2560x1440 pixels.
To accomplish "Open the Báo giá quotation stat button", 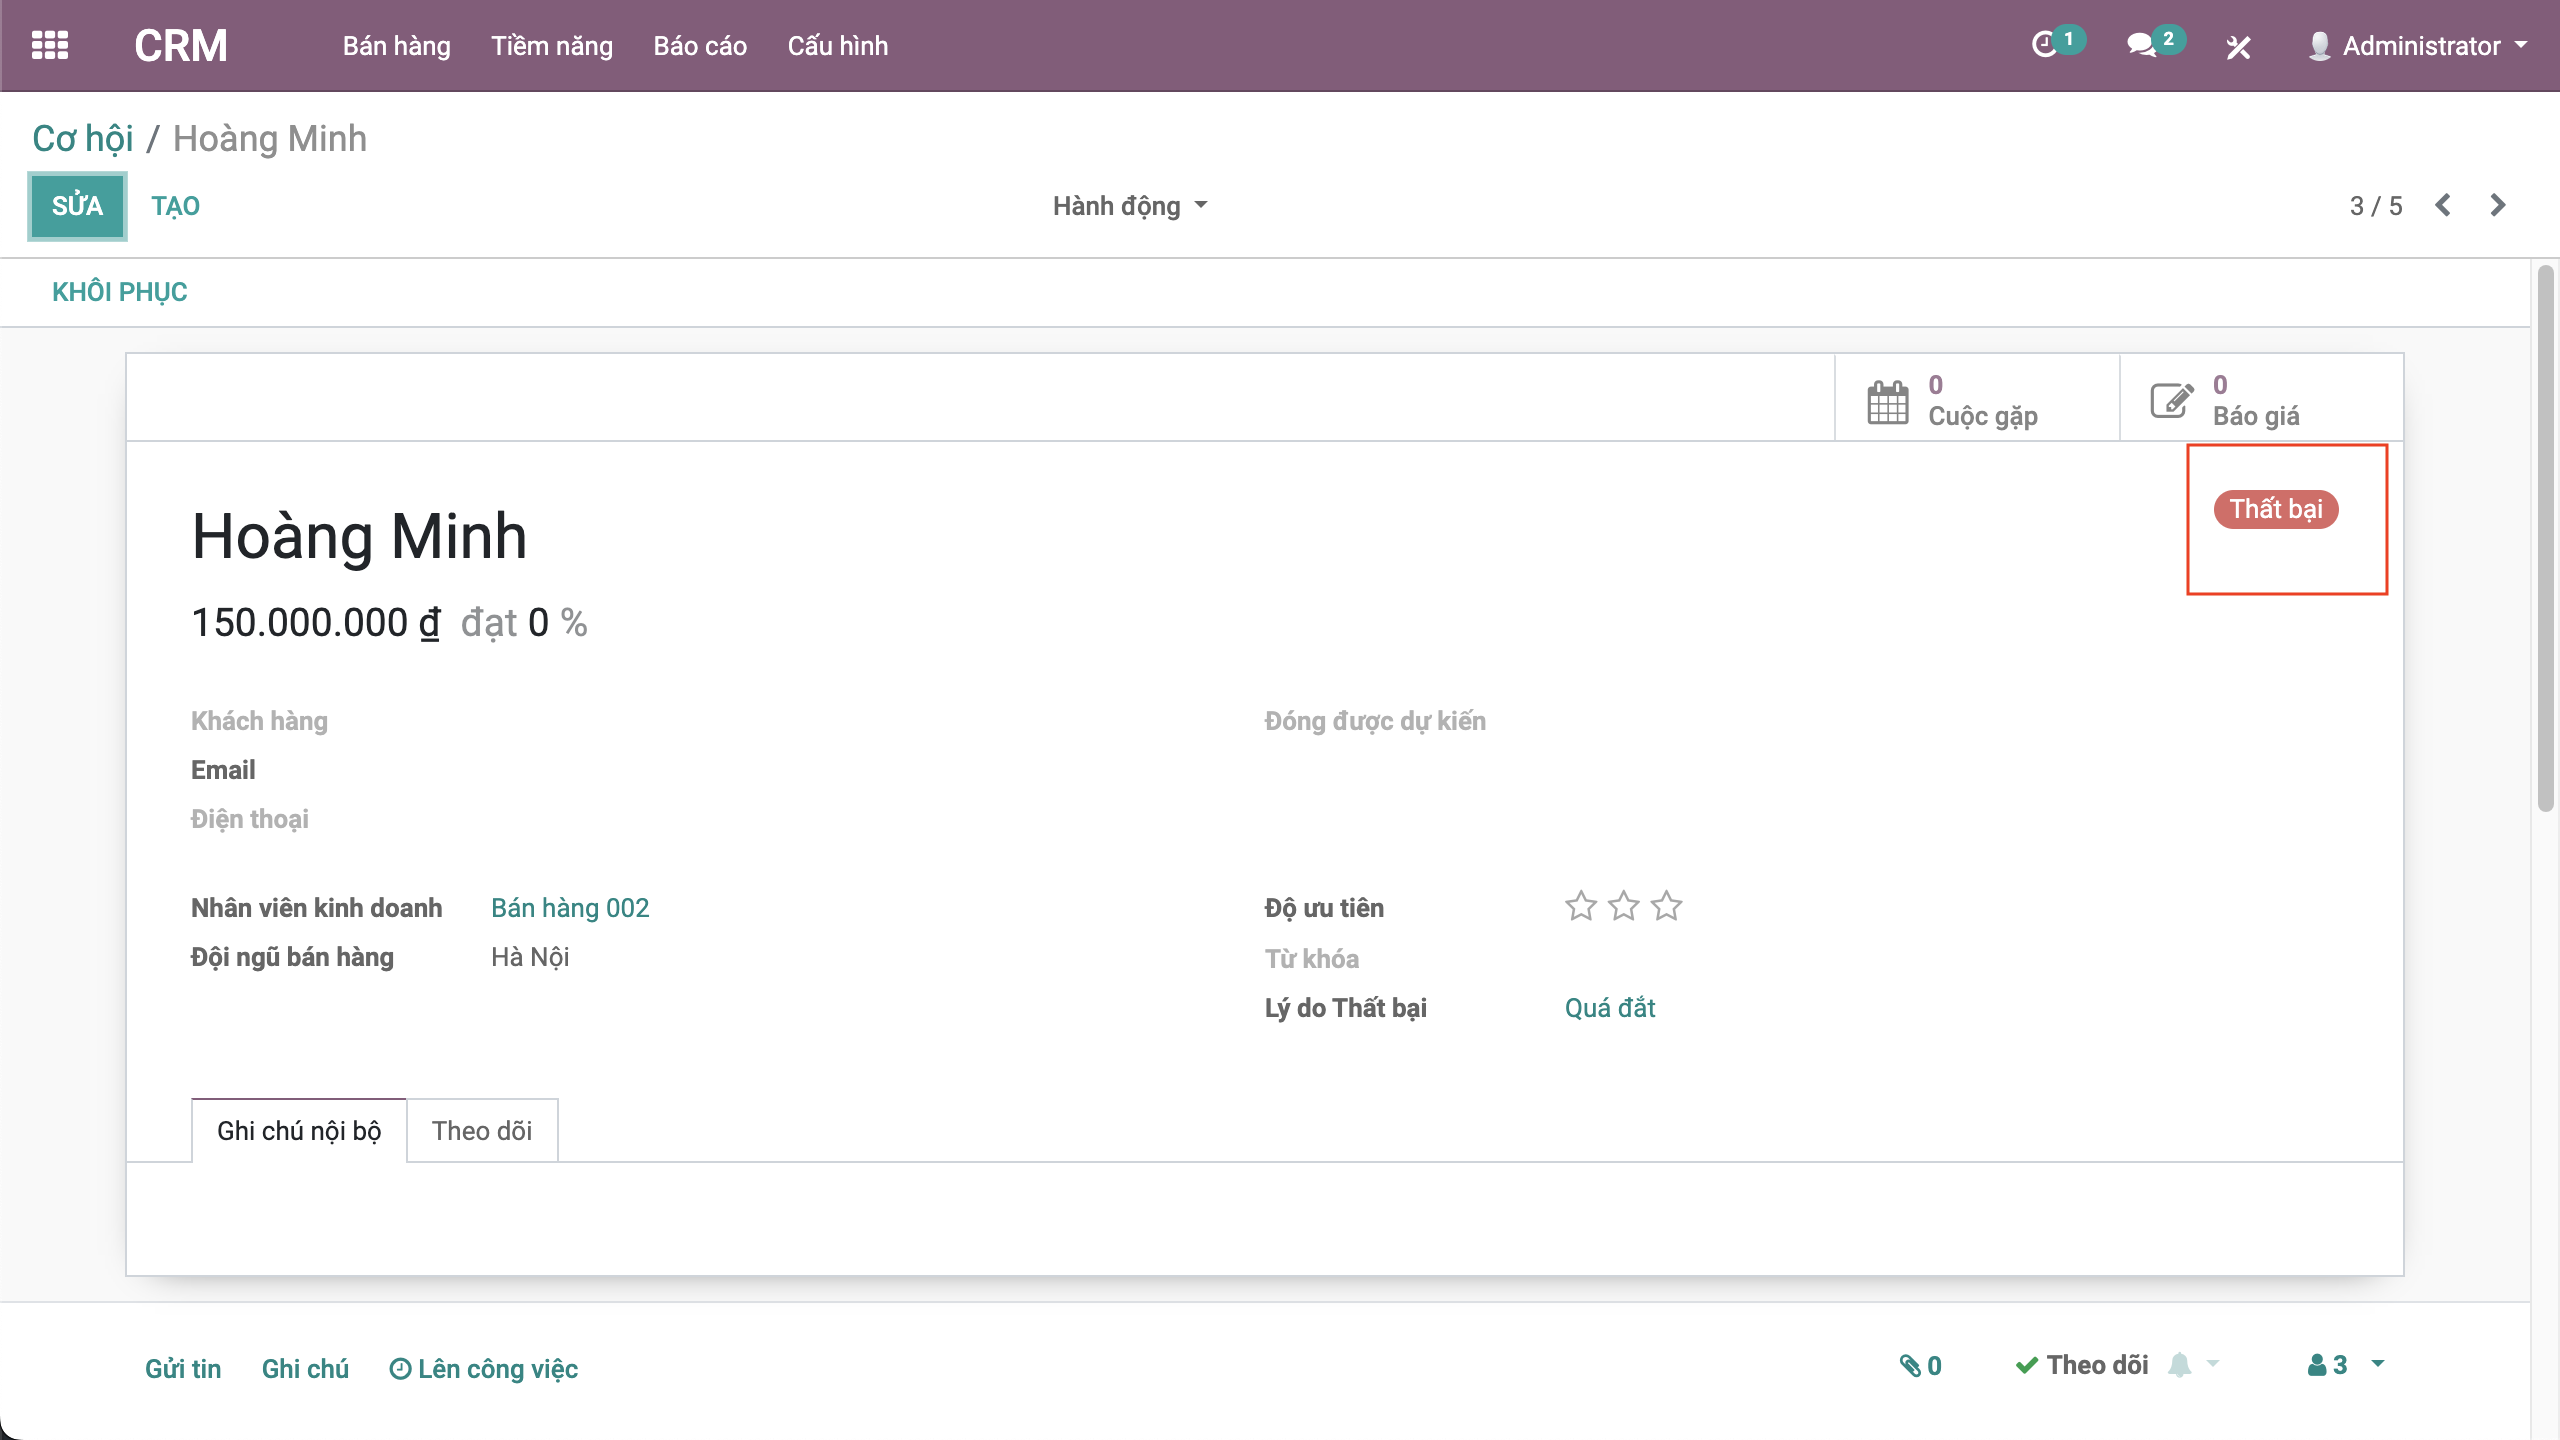I will (2260, 400).
